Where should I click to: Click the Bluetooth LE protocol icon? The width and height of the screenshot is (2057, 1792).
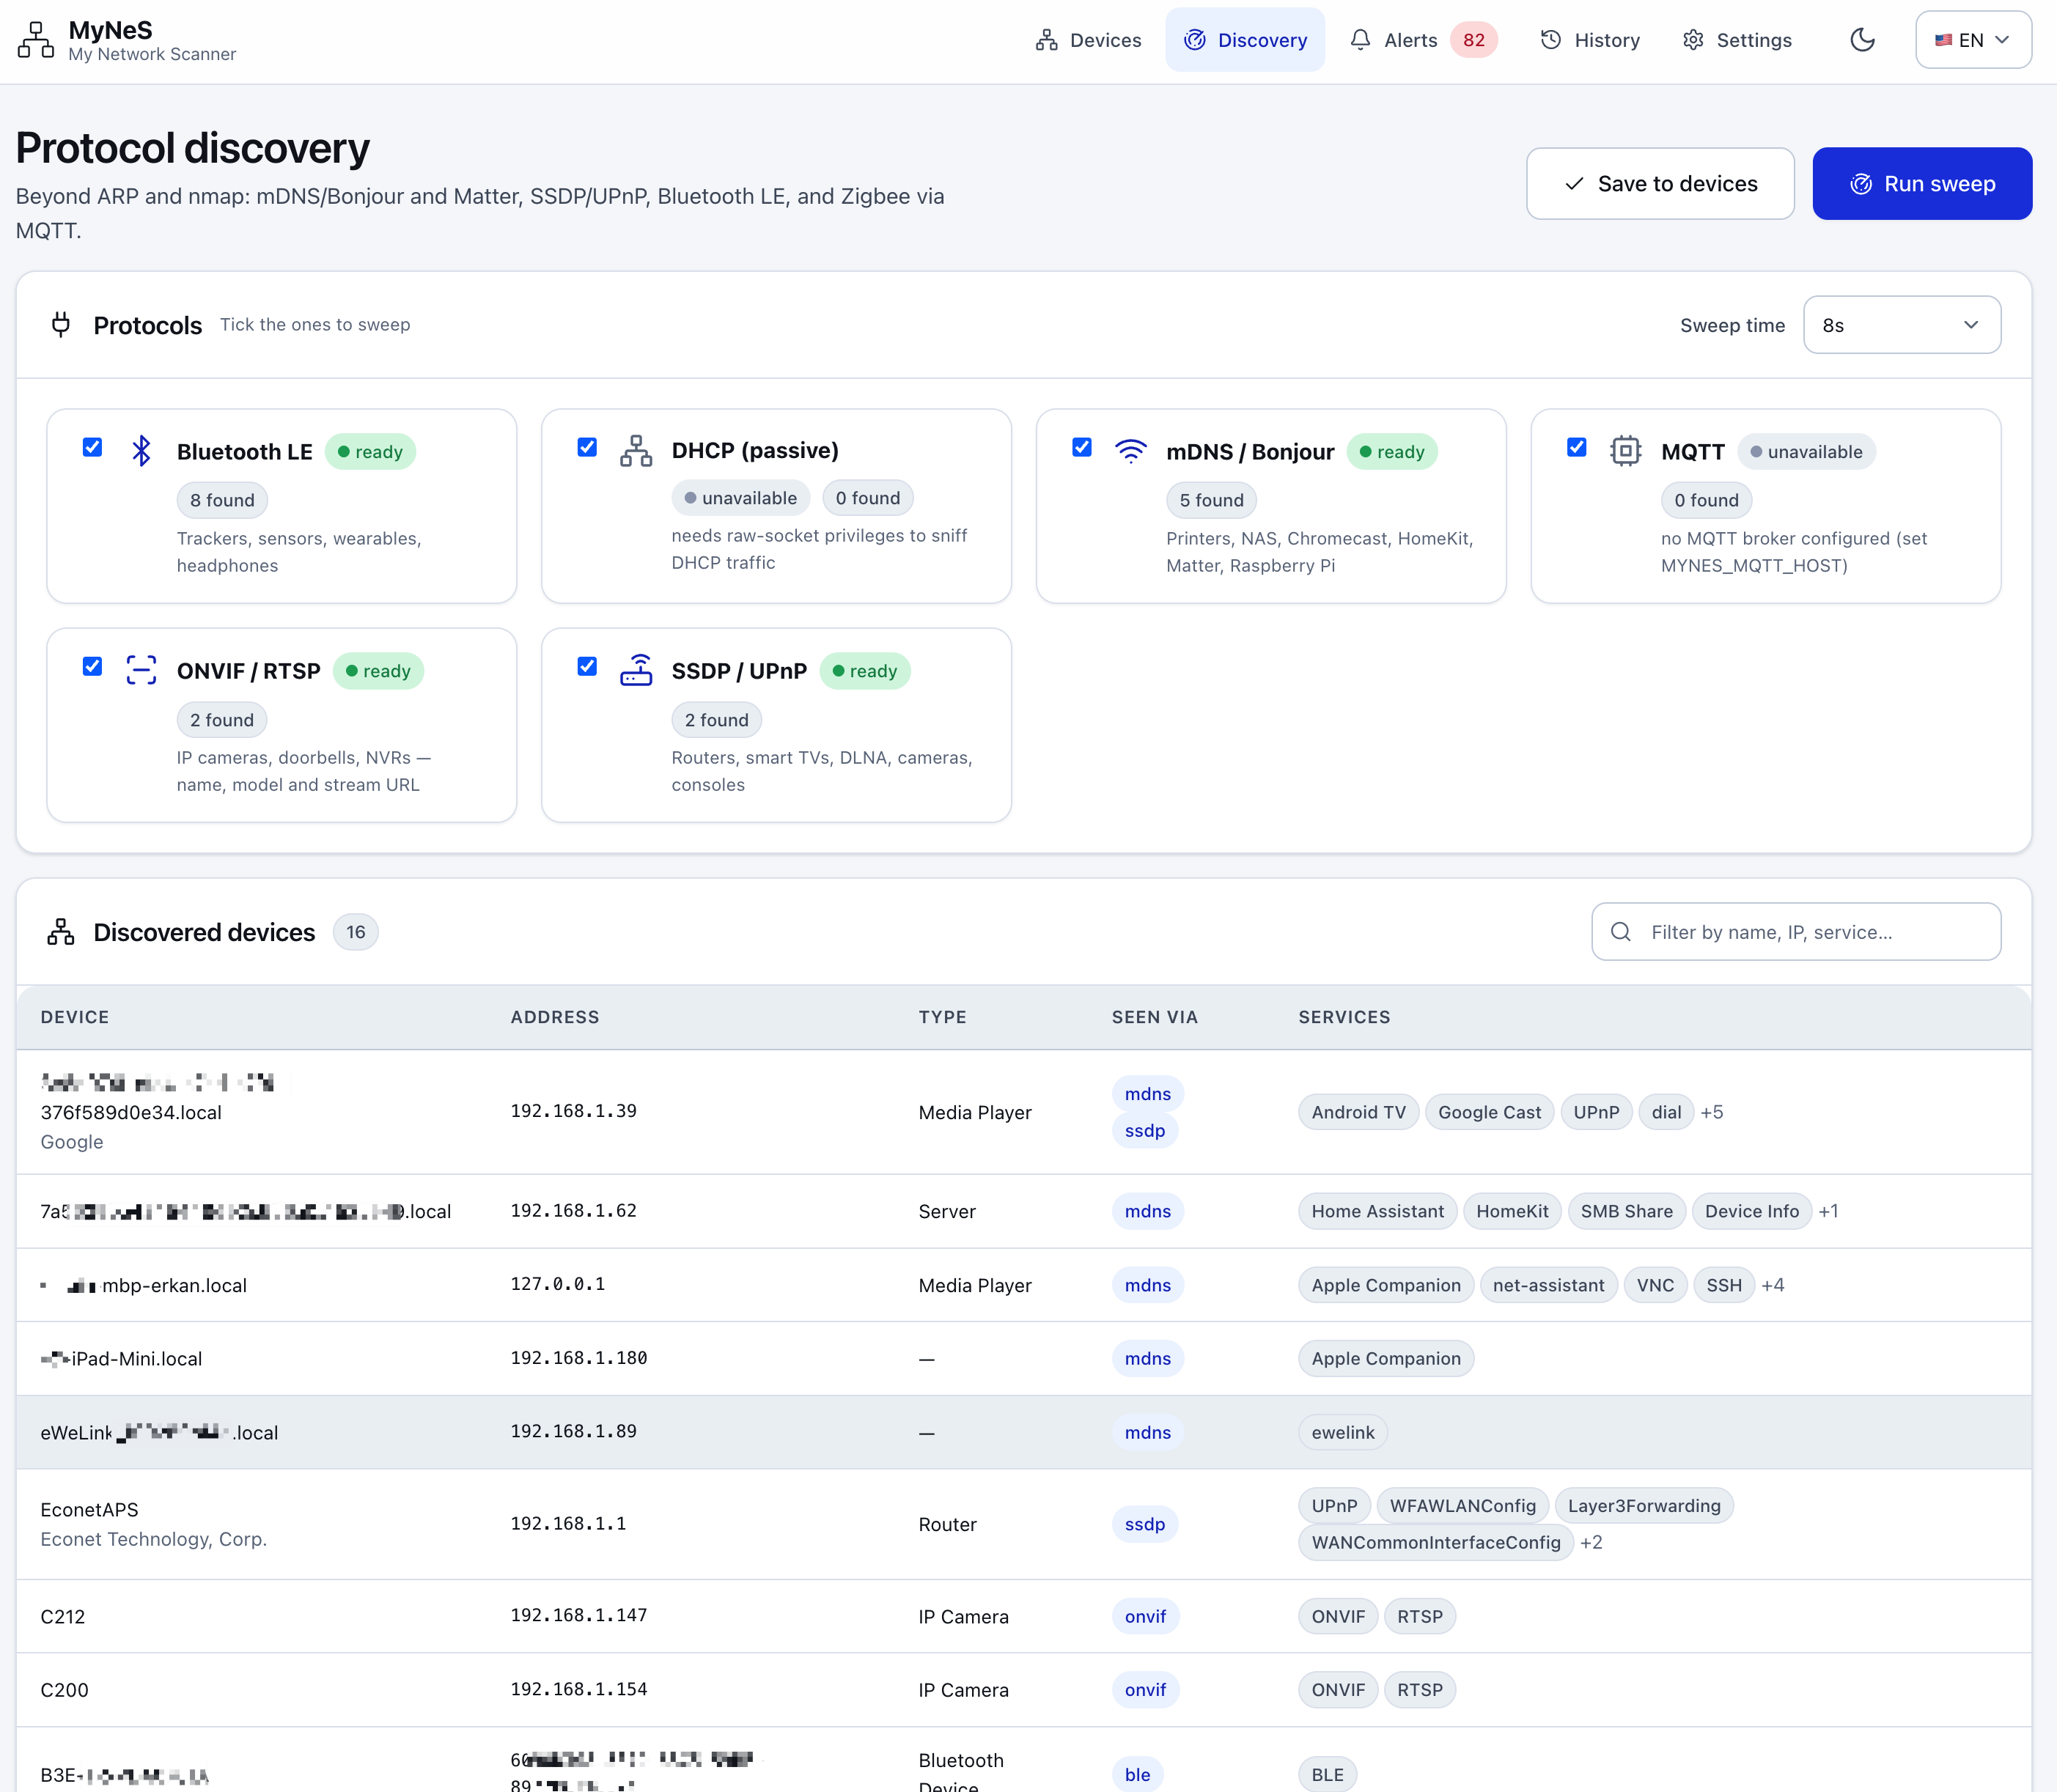[x=141, y=451]
